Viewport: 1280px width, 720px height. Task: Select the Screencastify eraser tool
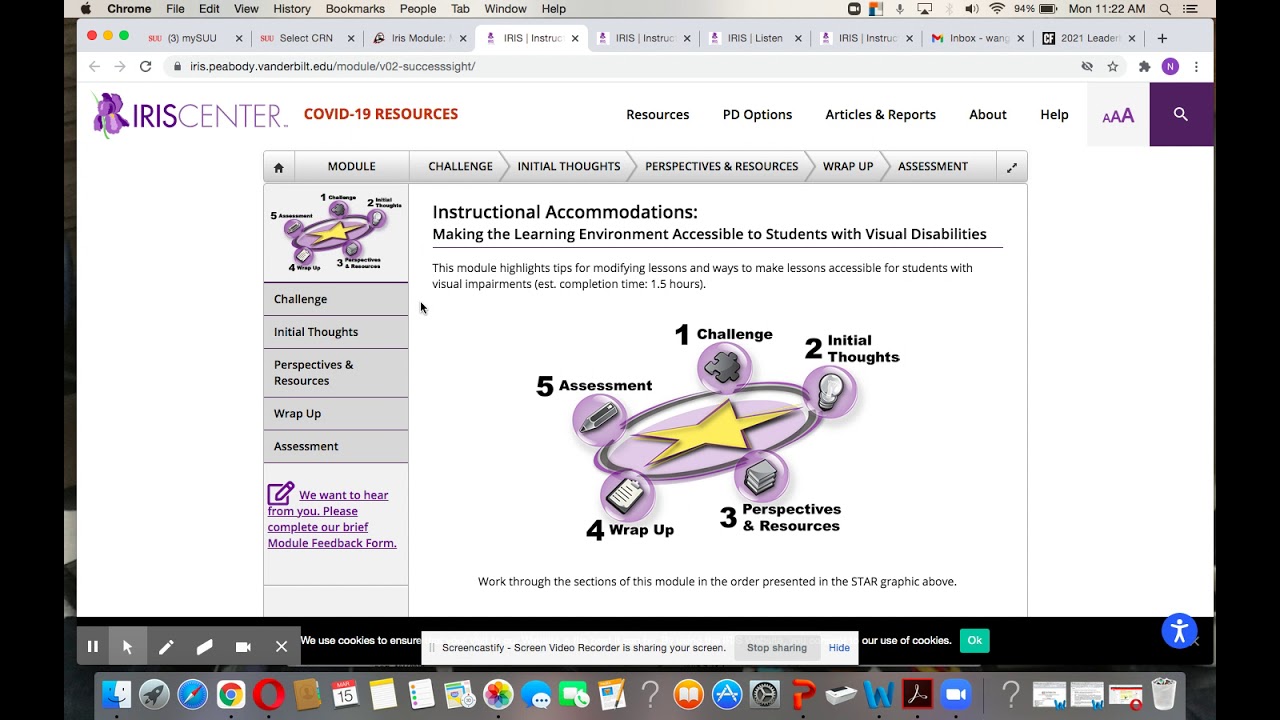205,647
